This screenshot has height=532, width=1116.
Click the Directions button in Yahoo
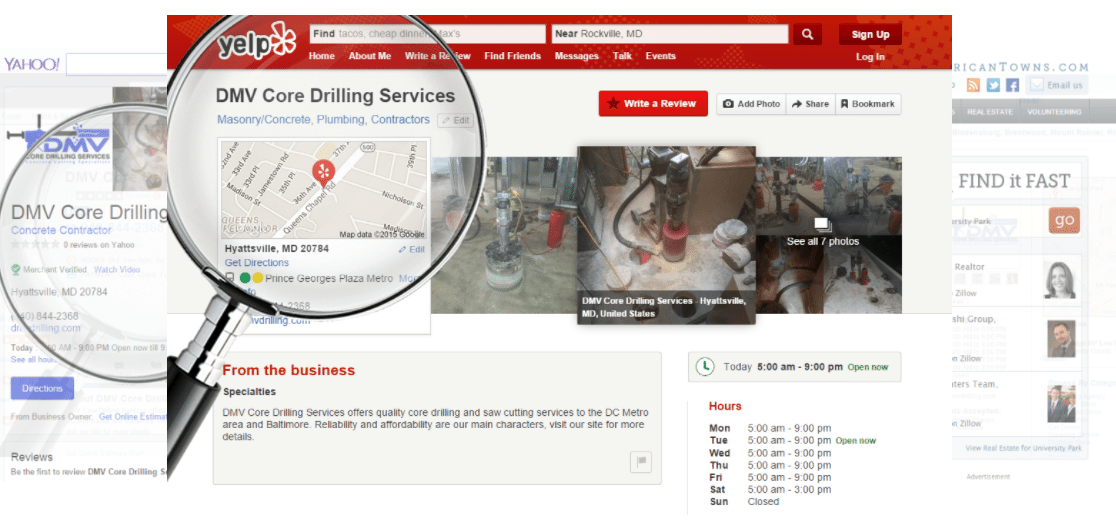(42, 388)
